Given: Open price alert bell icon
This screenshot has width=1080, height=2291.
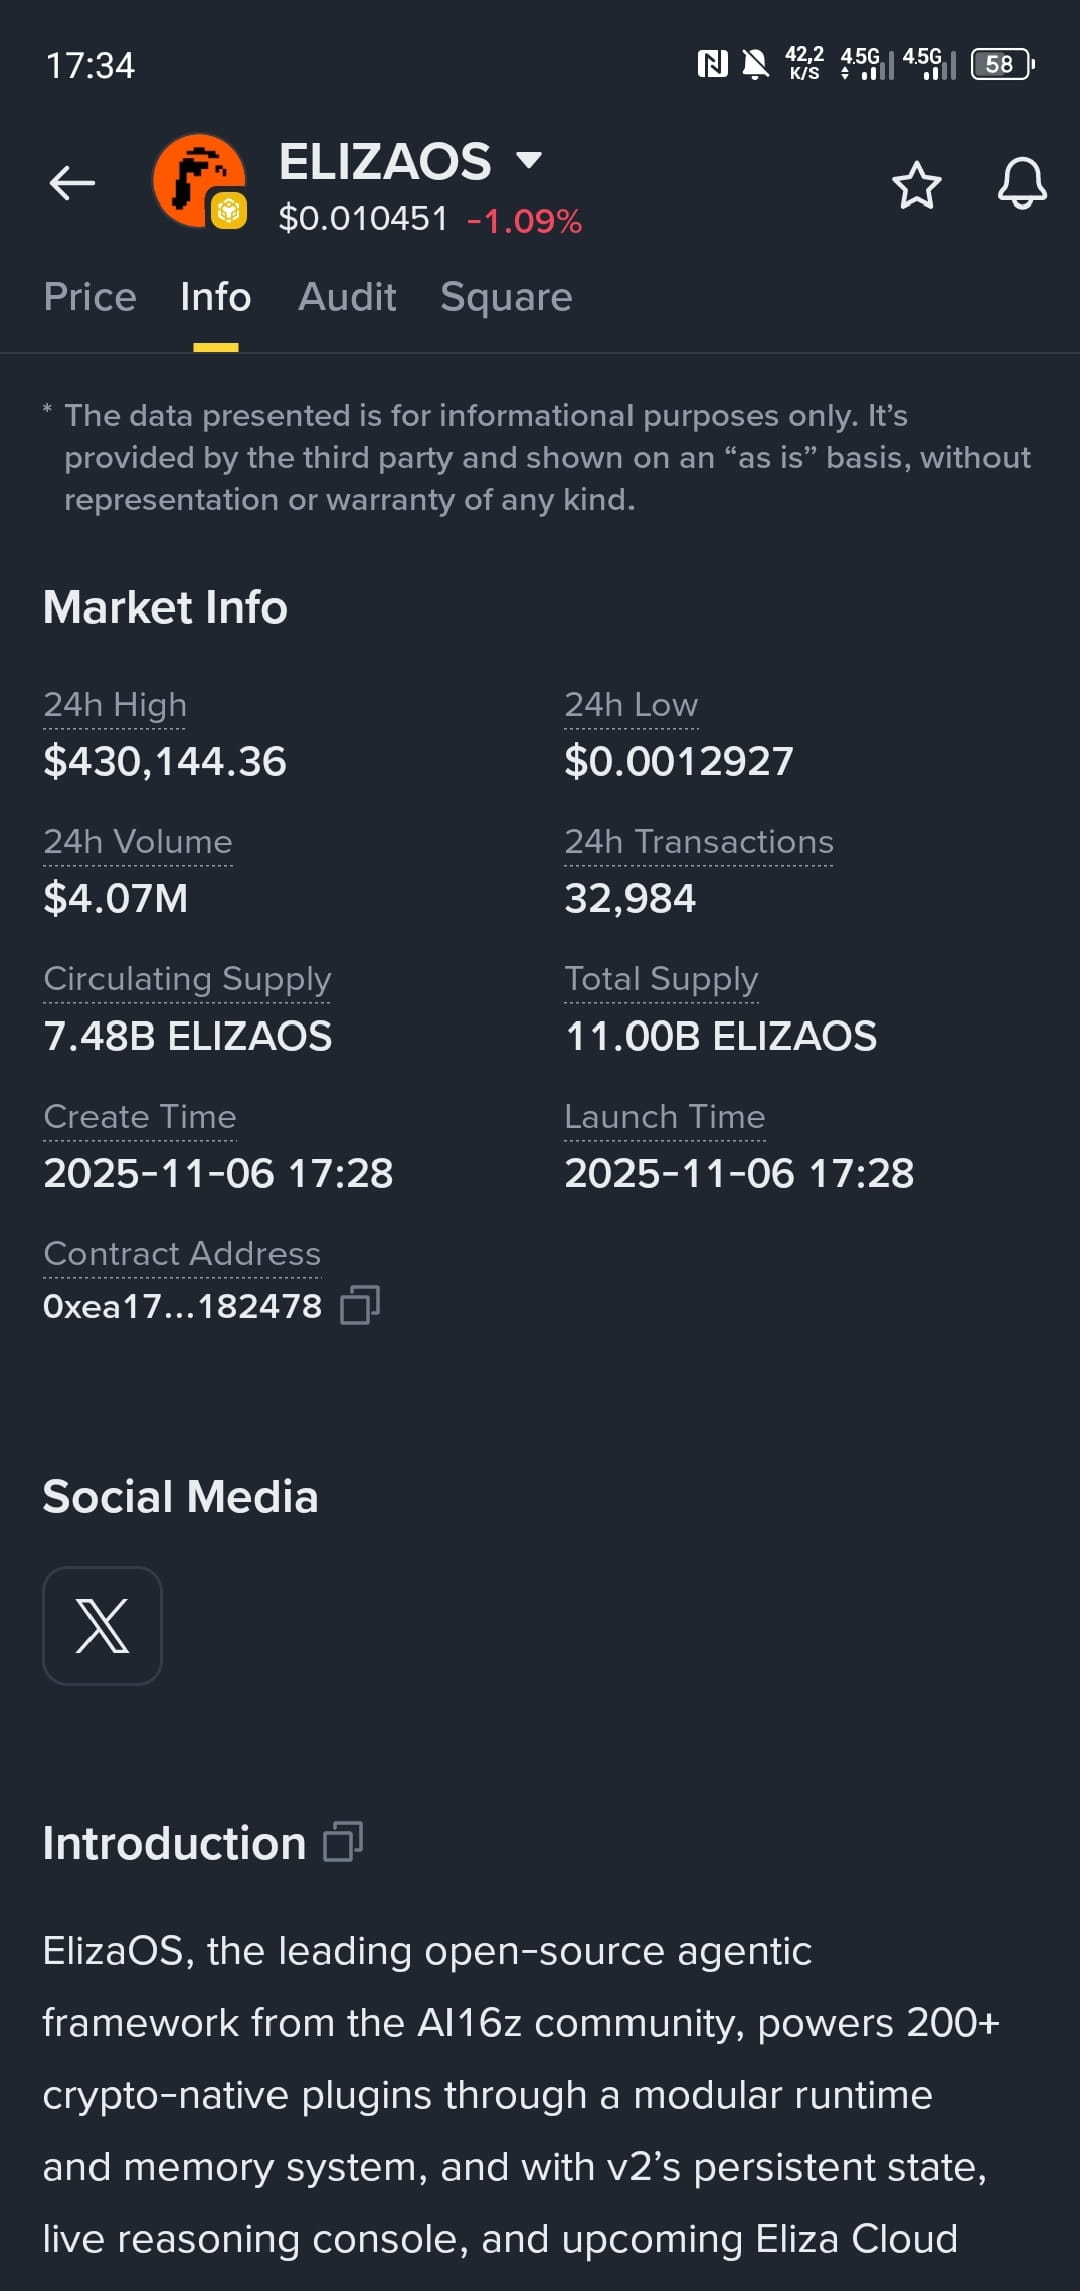Looking at the screenshot, I should tap(1022, 183).
